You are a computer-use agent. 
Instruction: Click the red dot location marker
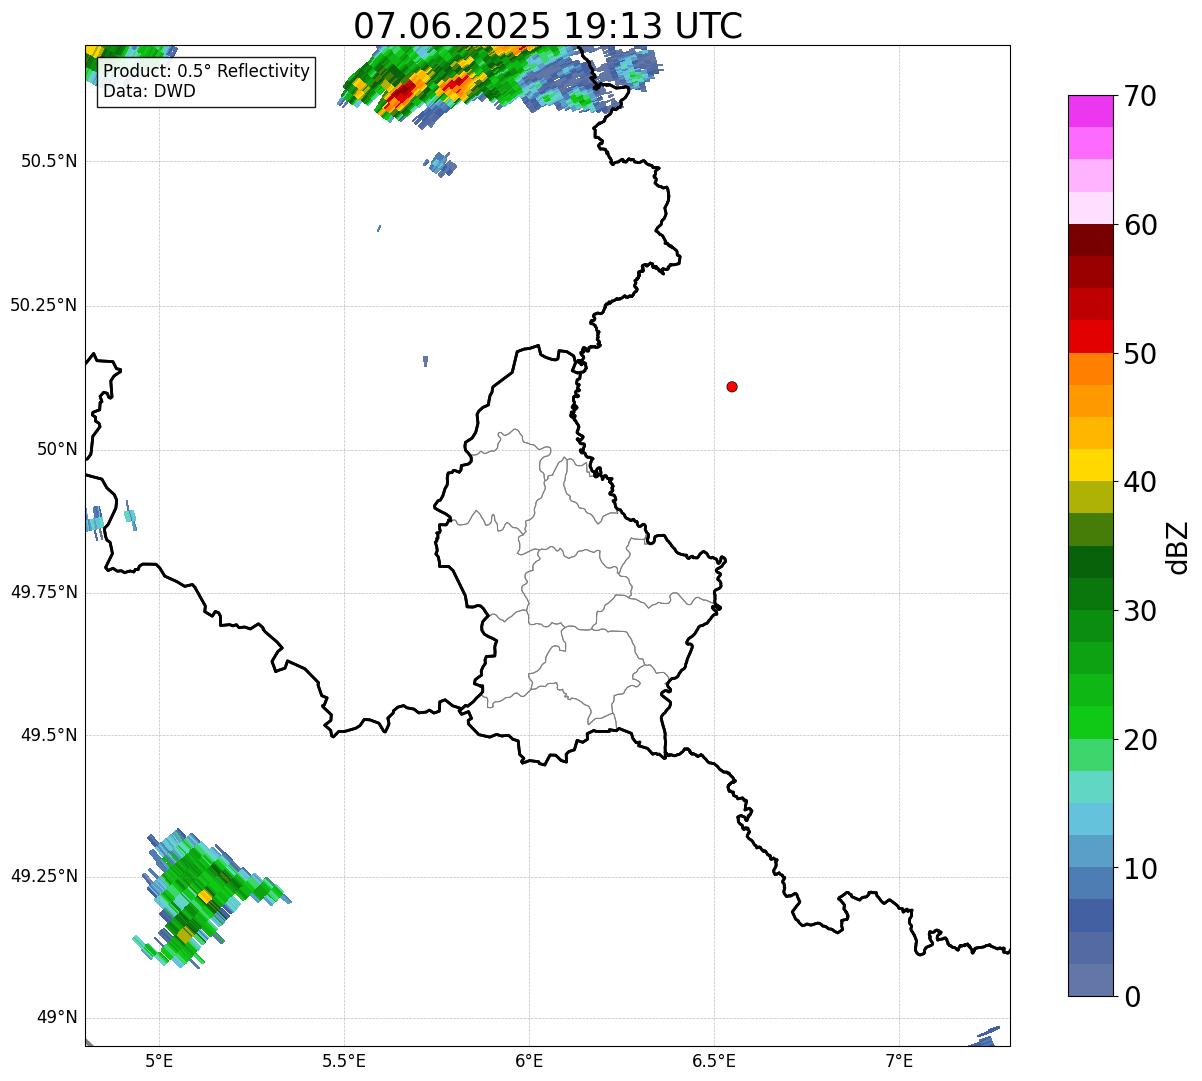click(x=732, y=386)
